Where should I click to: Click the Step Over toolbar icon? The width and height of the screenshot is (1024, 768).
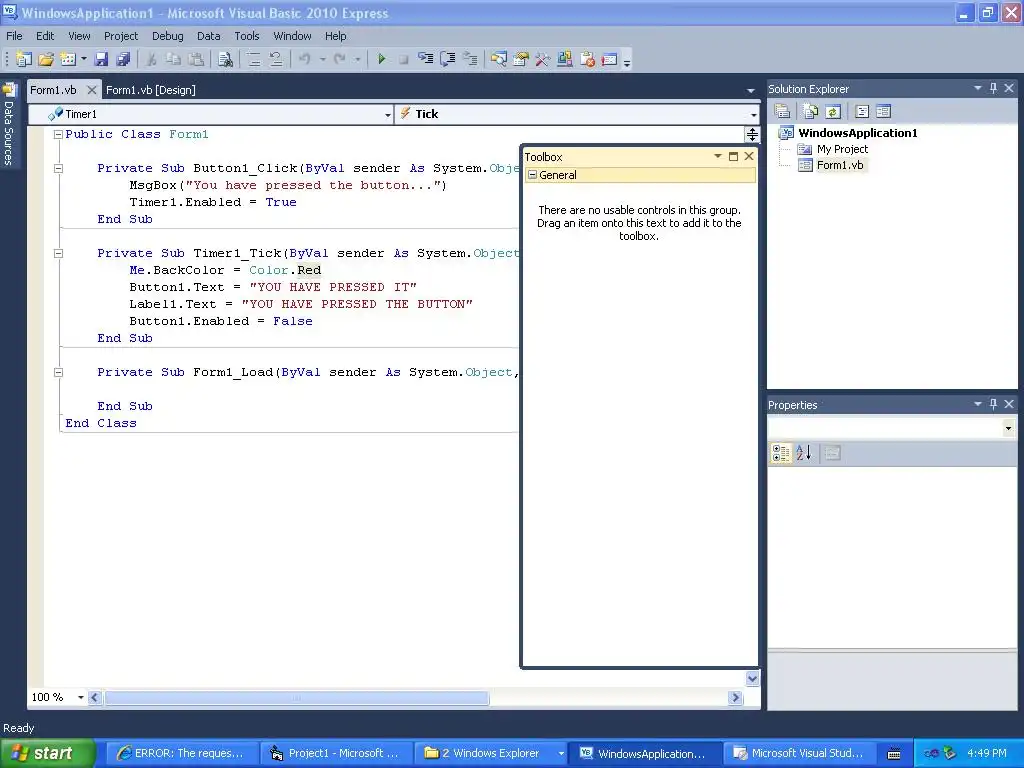tap(448, 59)
